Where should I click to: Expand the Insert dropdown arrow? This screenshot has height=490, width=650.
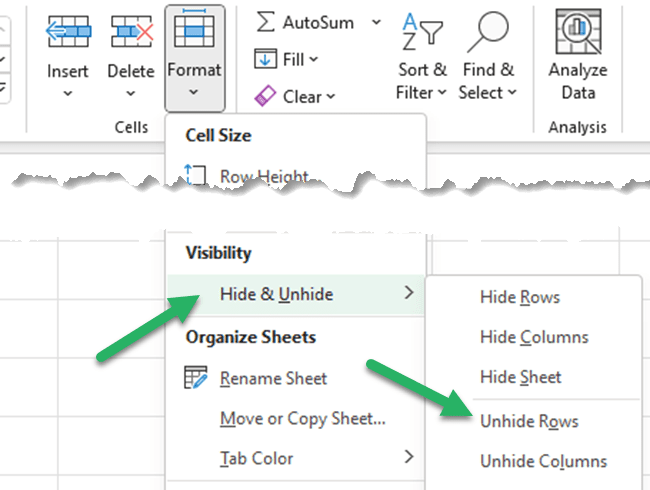[68, 93]
